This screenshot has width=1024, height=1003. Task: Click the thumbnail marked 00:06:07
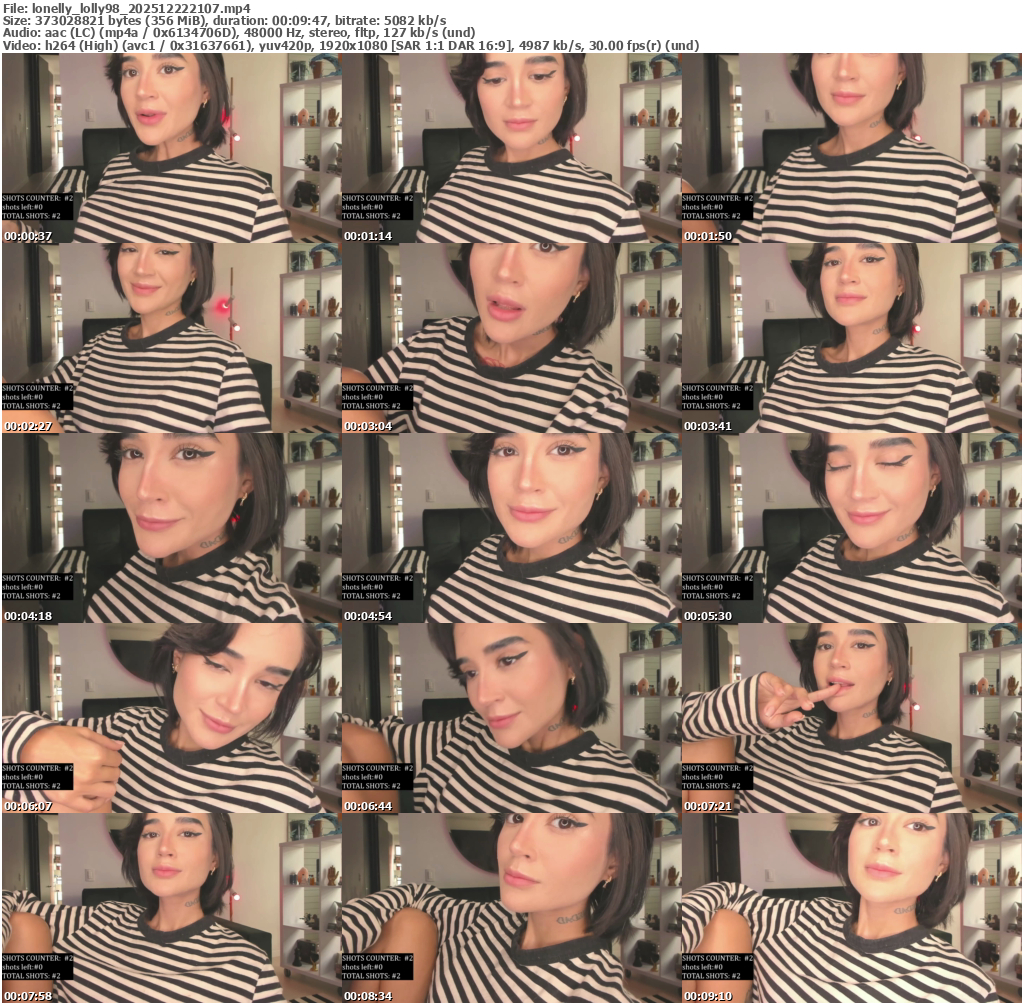(x=171, y=718)
